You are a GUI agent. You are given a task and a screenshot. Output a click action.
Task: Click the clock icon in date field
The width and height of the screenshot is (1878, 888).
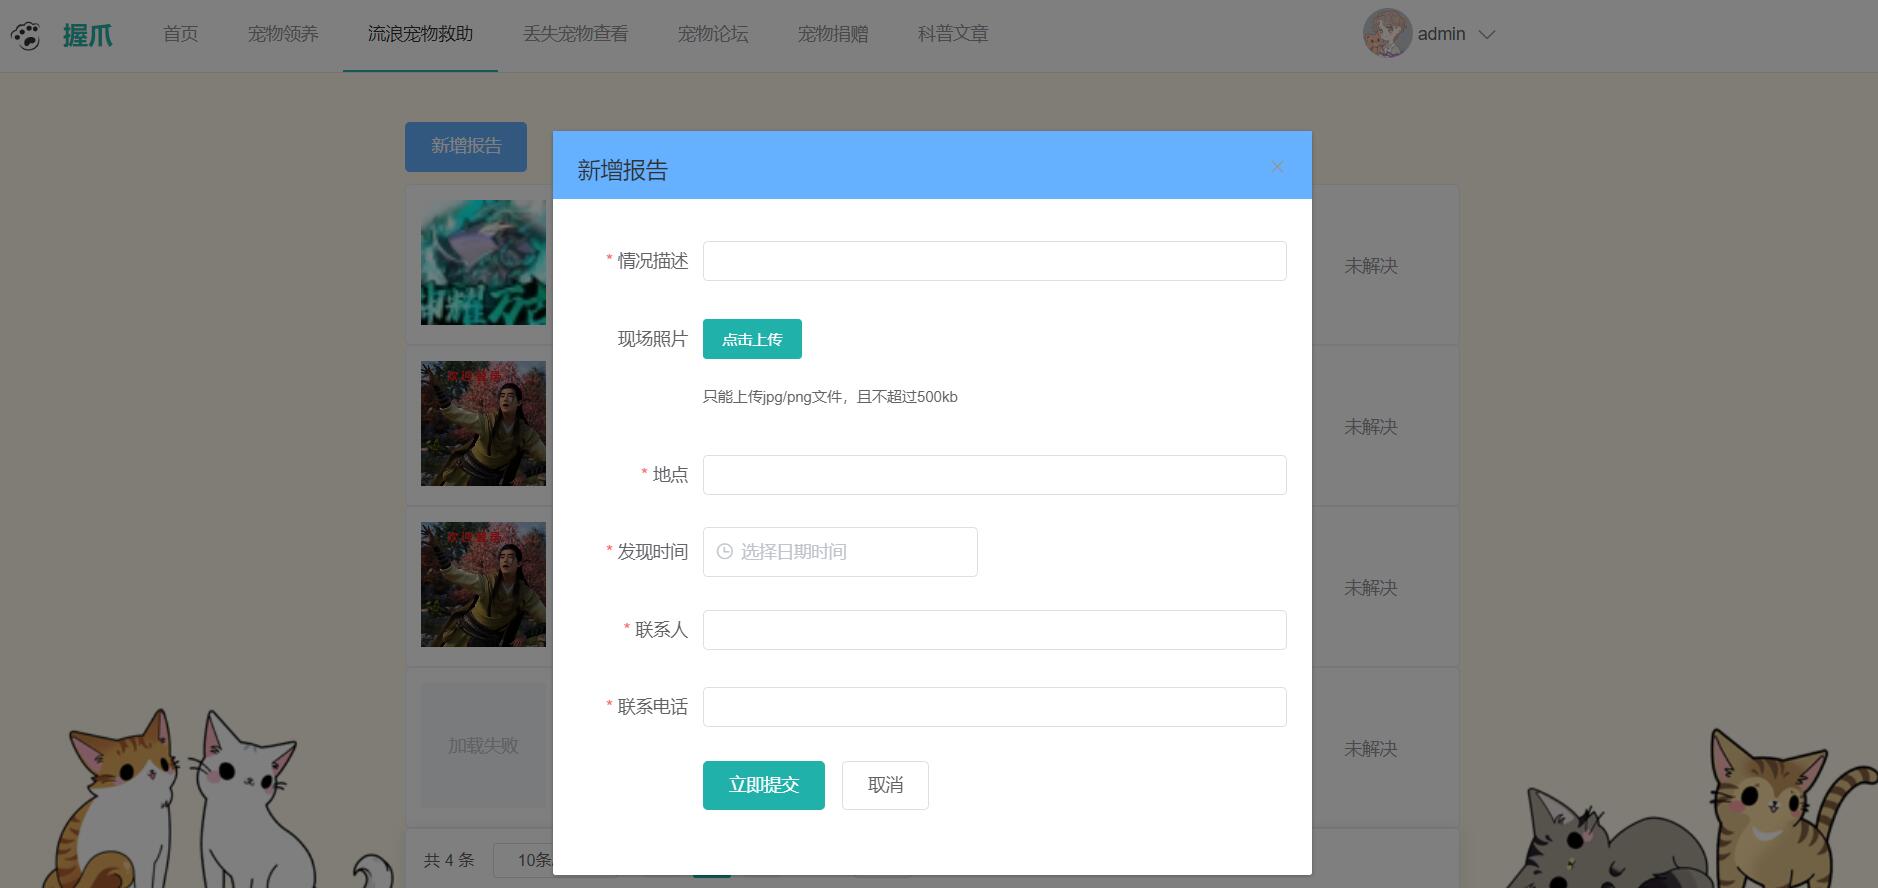tap(725, 551)
